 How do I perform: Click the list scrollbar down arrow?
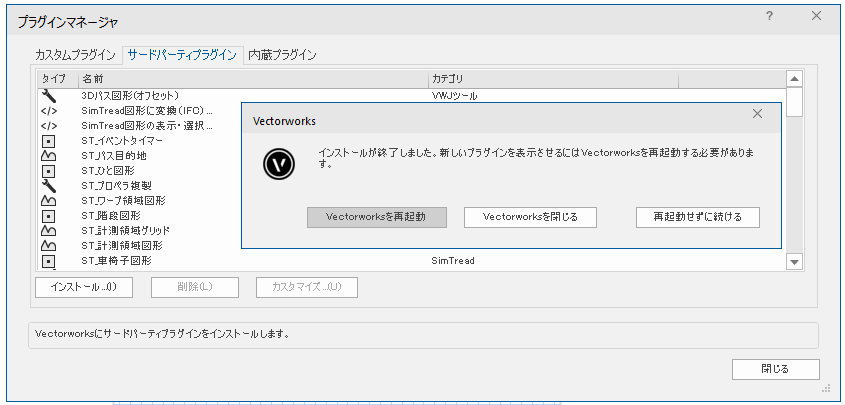point(794,262)
